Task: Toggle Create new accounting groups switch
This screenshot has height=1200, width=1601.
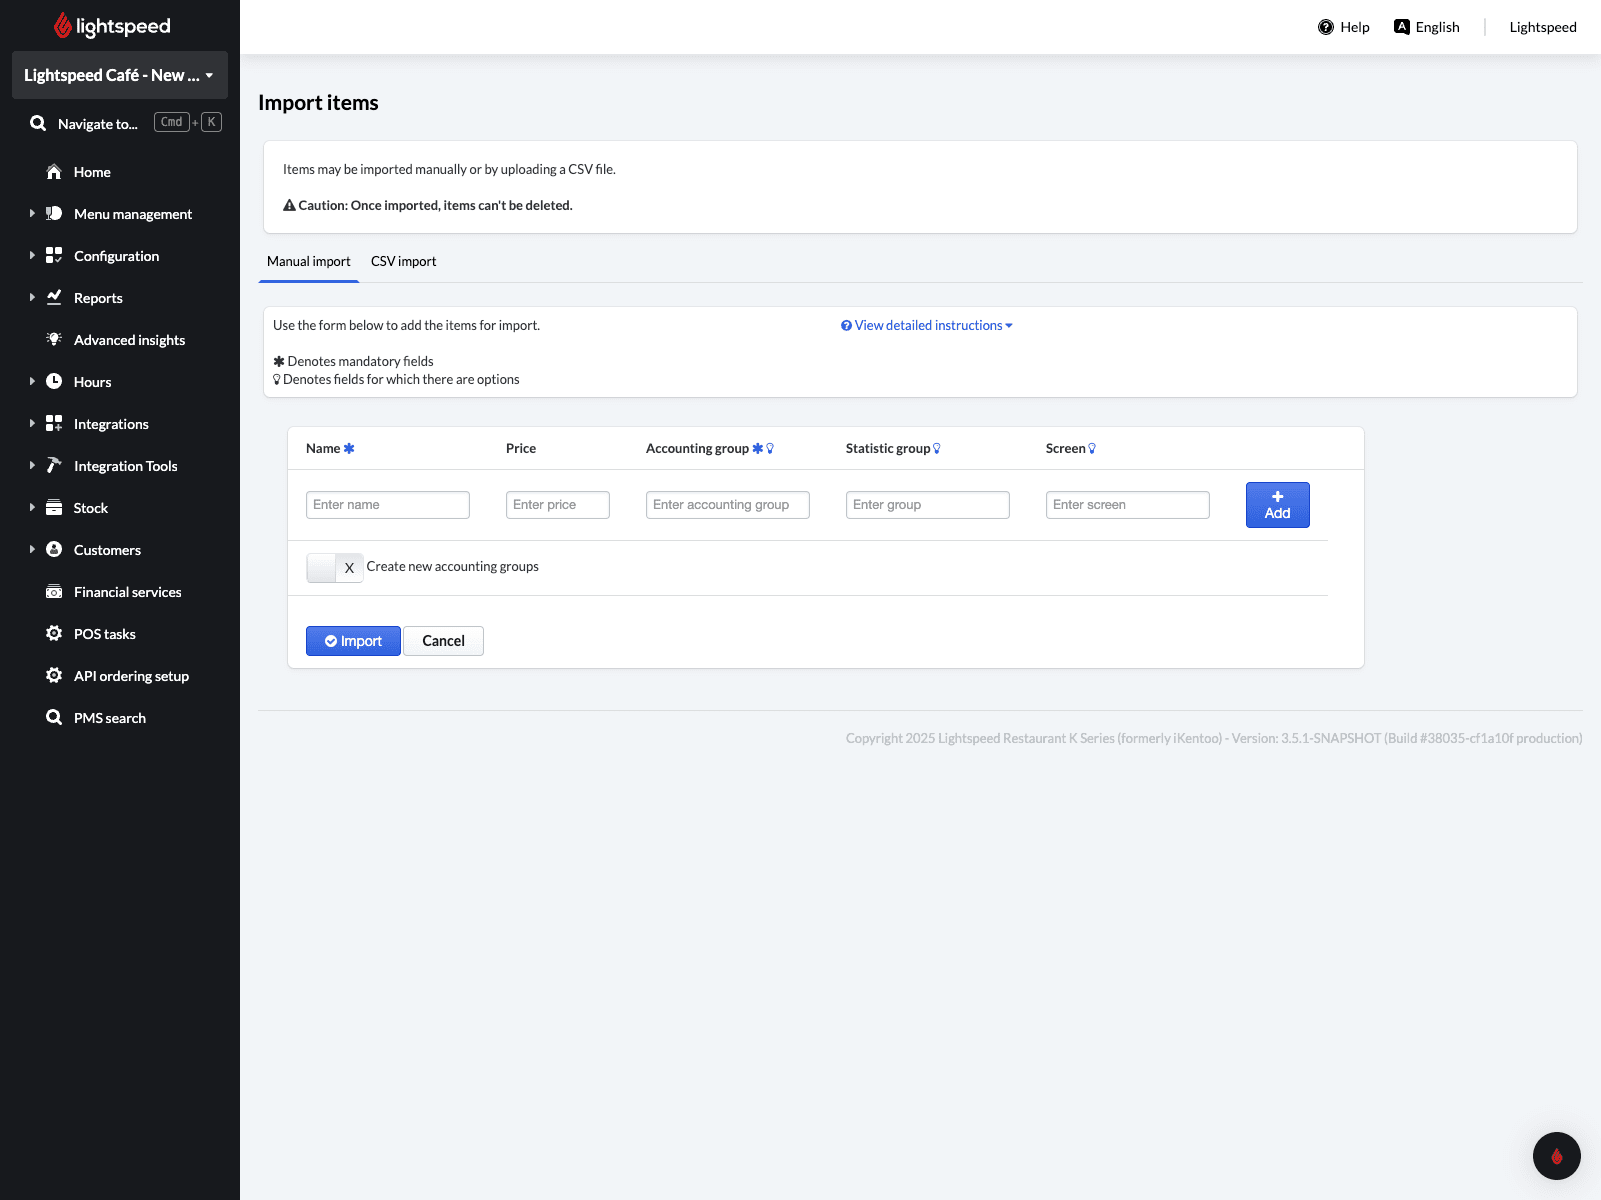Action: click(334, 567)
